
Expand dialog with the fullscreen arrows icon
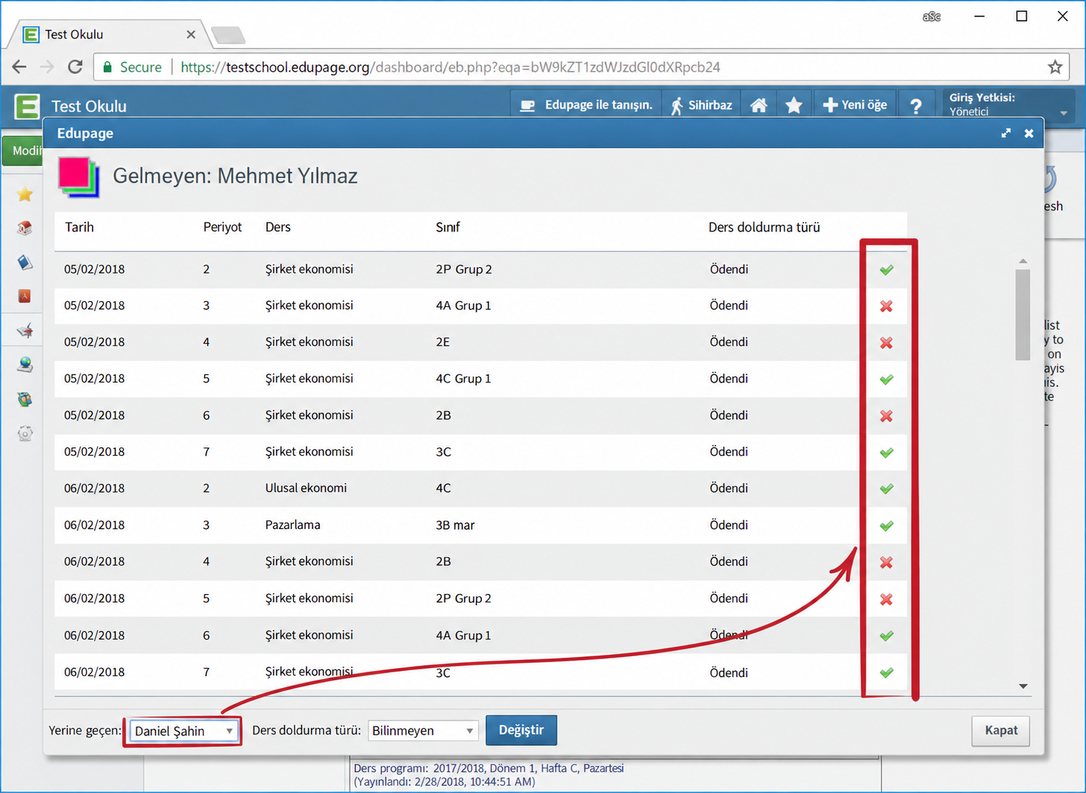click(x=1006, y=133)
